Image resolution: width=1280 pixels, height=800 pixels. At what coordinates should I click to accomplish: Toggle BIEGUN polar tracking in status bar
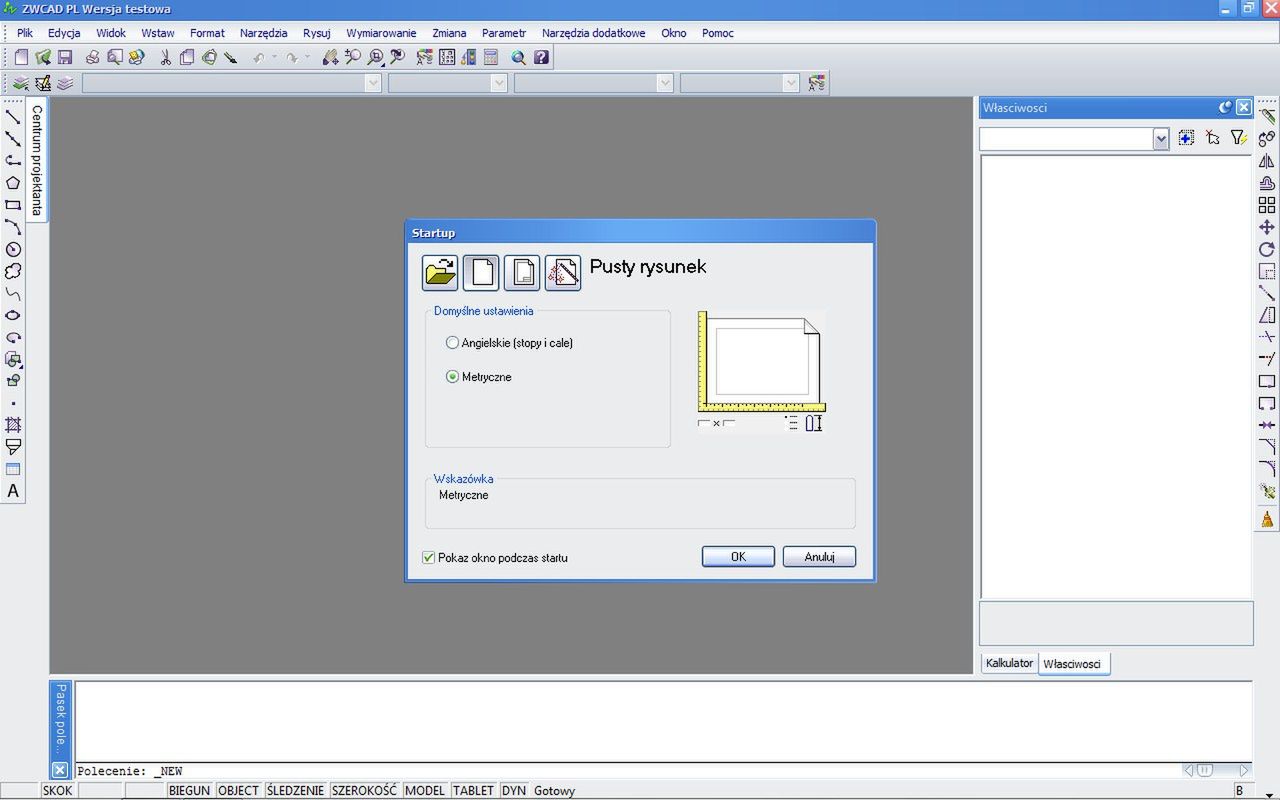pyautogui.click(x=190, y=791)
